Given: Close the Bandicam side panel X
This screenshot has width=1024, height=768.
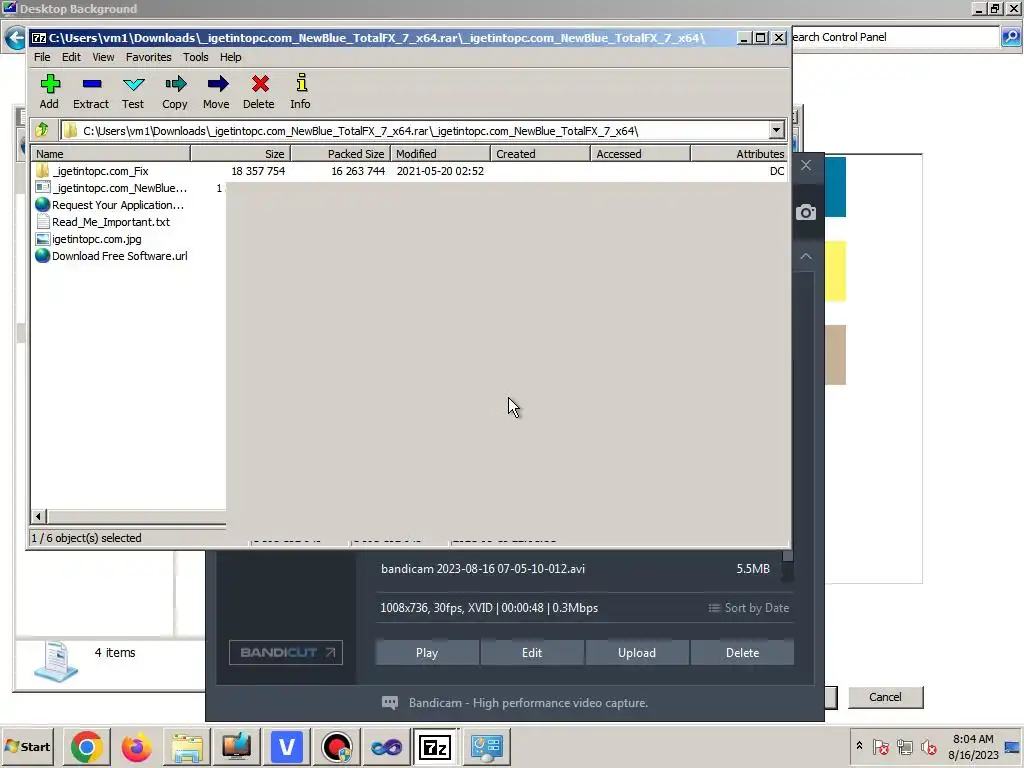Looking at the screenshot, I should (806, 165).
